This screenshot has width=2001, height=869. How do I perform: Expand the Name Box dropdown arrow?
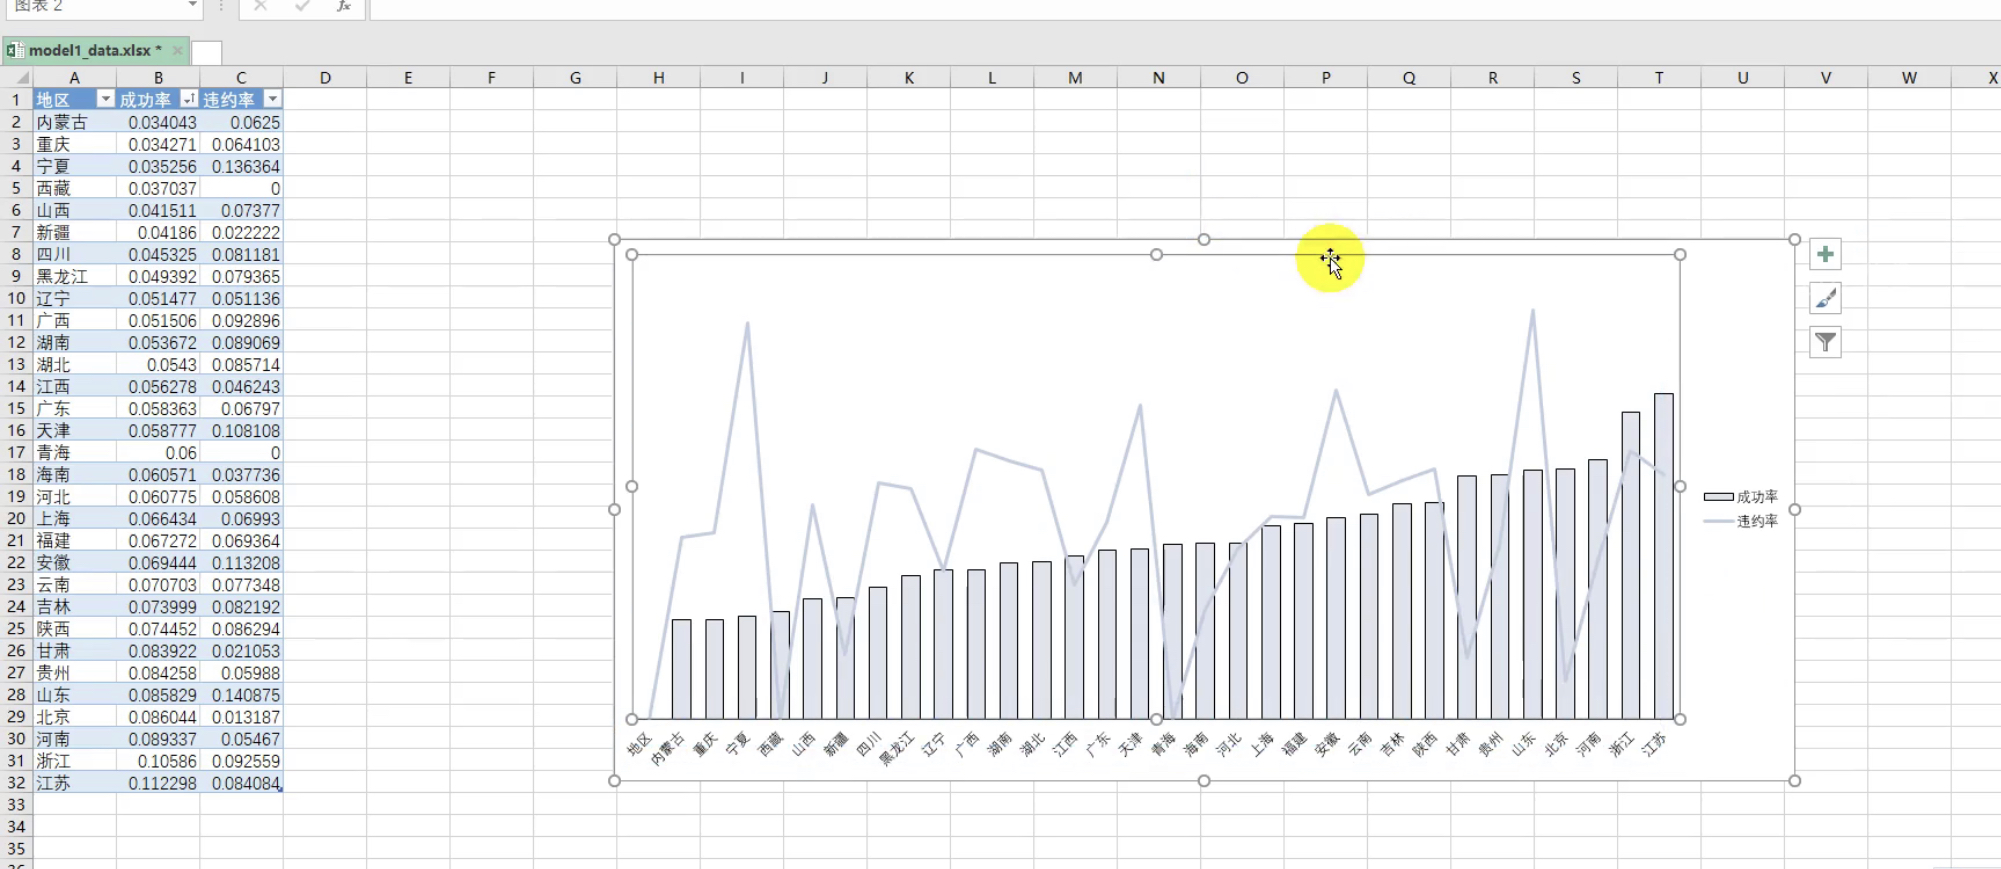[x=192, y=6]
